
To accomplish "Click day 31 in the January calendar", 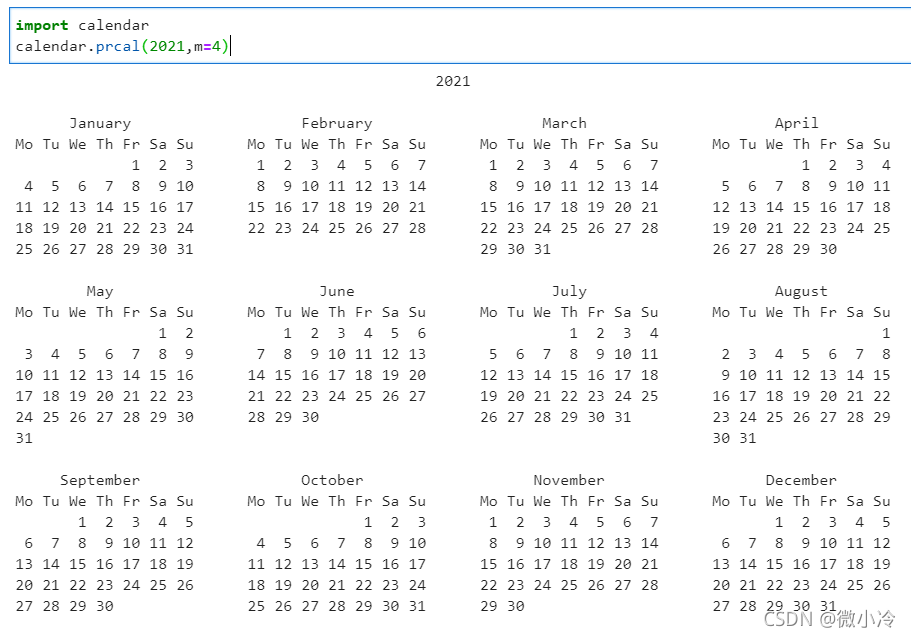I will pyautogui.click(x=185, y=249).
